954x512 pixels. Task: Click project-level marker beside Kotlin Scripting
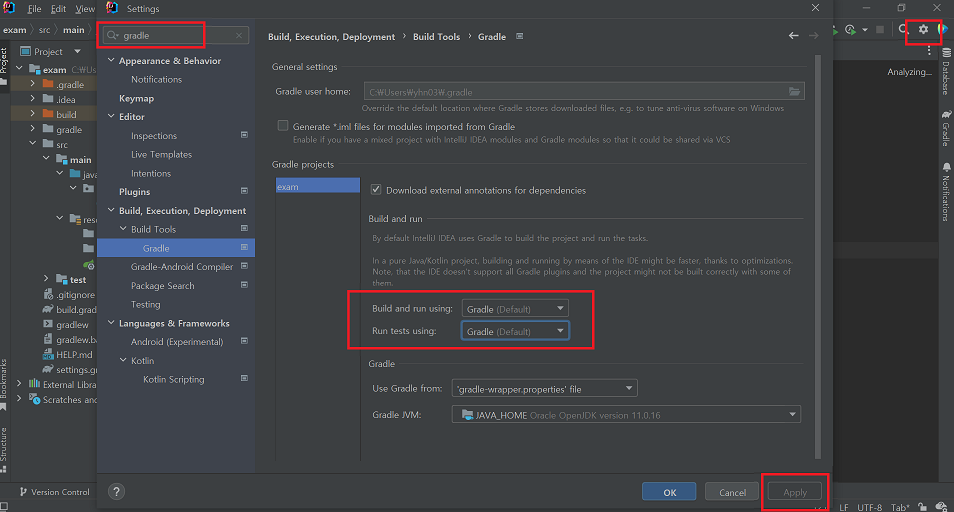point(244,378)
